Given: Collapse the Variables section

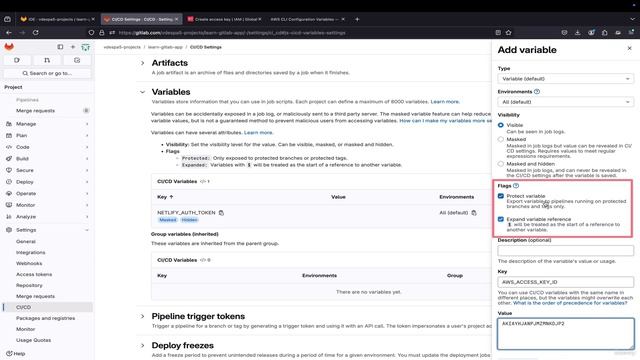Looking at the screenshot, I should coord(142,92).
